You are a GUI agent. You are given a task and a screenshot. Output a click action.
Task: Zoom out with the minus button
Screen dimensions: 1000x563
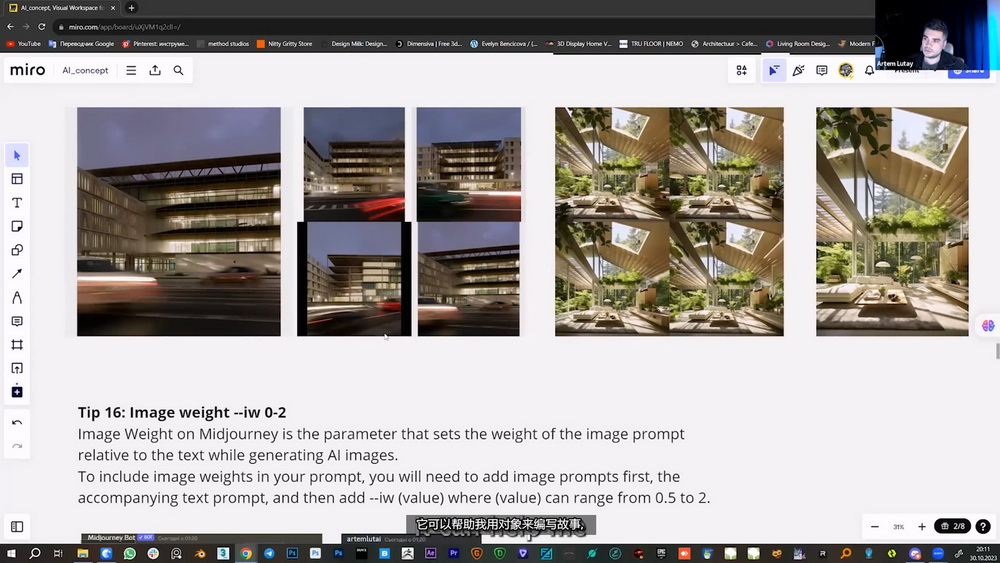click(x=875, y=527)
